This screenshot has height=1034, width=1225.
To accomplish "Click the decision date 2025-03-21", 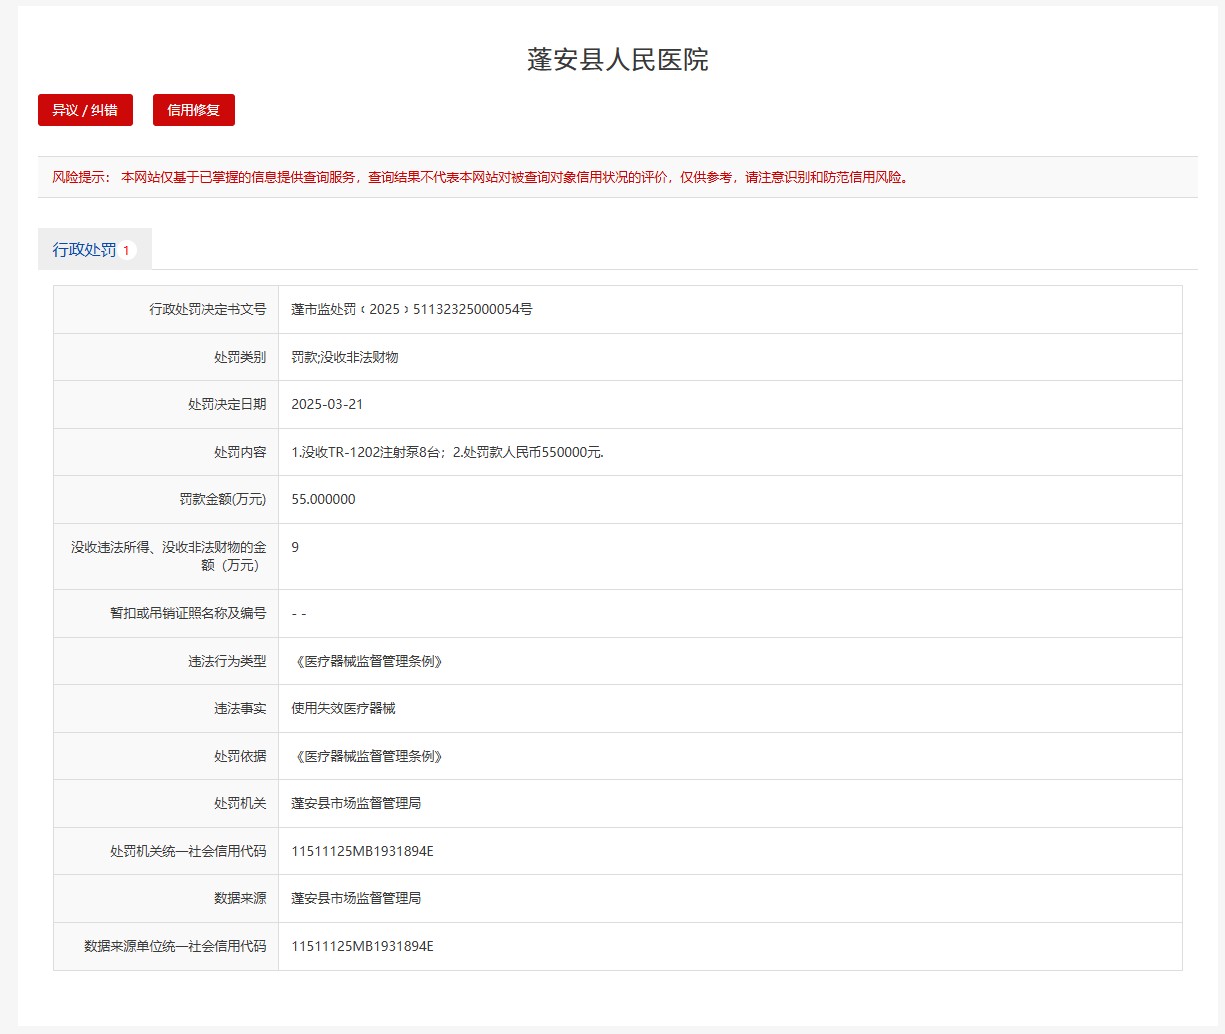I will click(327, 404).
